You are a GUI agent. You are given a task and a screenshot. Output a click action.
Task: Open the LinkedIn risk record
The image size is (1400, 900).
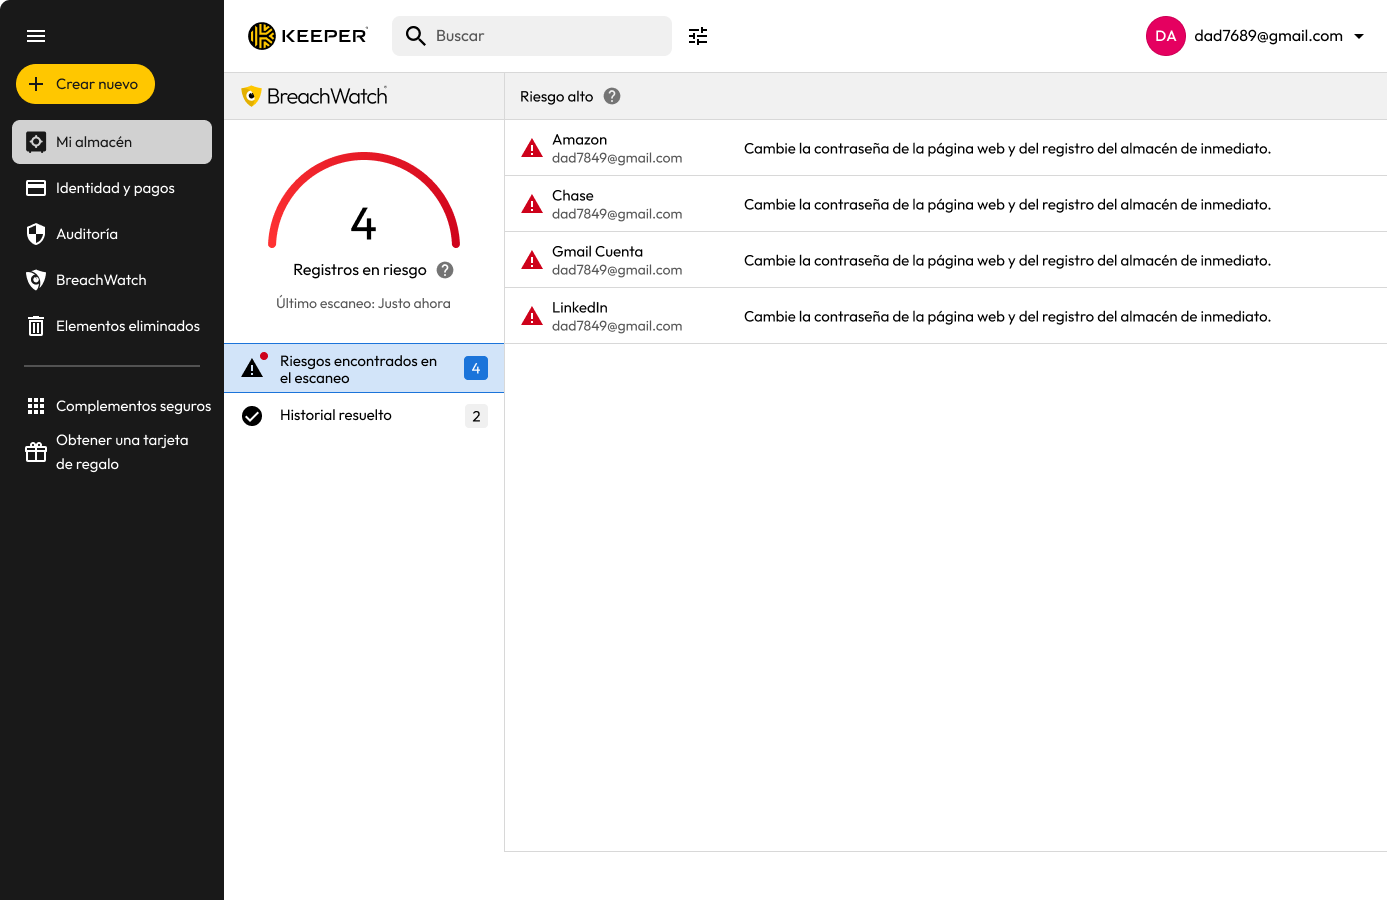click(946, 316)
